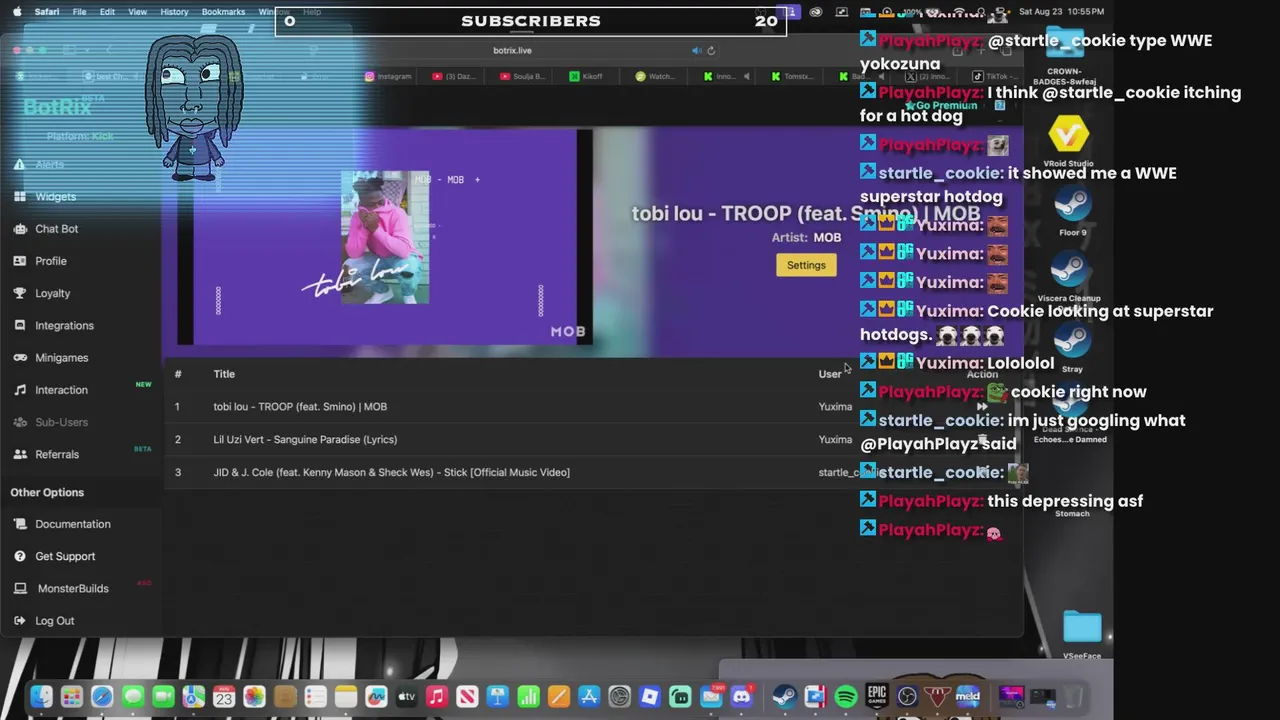Open Roblox from the Dock
The image size is (1280, 720).
(x=650, y=696)
